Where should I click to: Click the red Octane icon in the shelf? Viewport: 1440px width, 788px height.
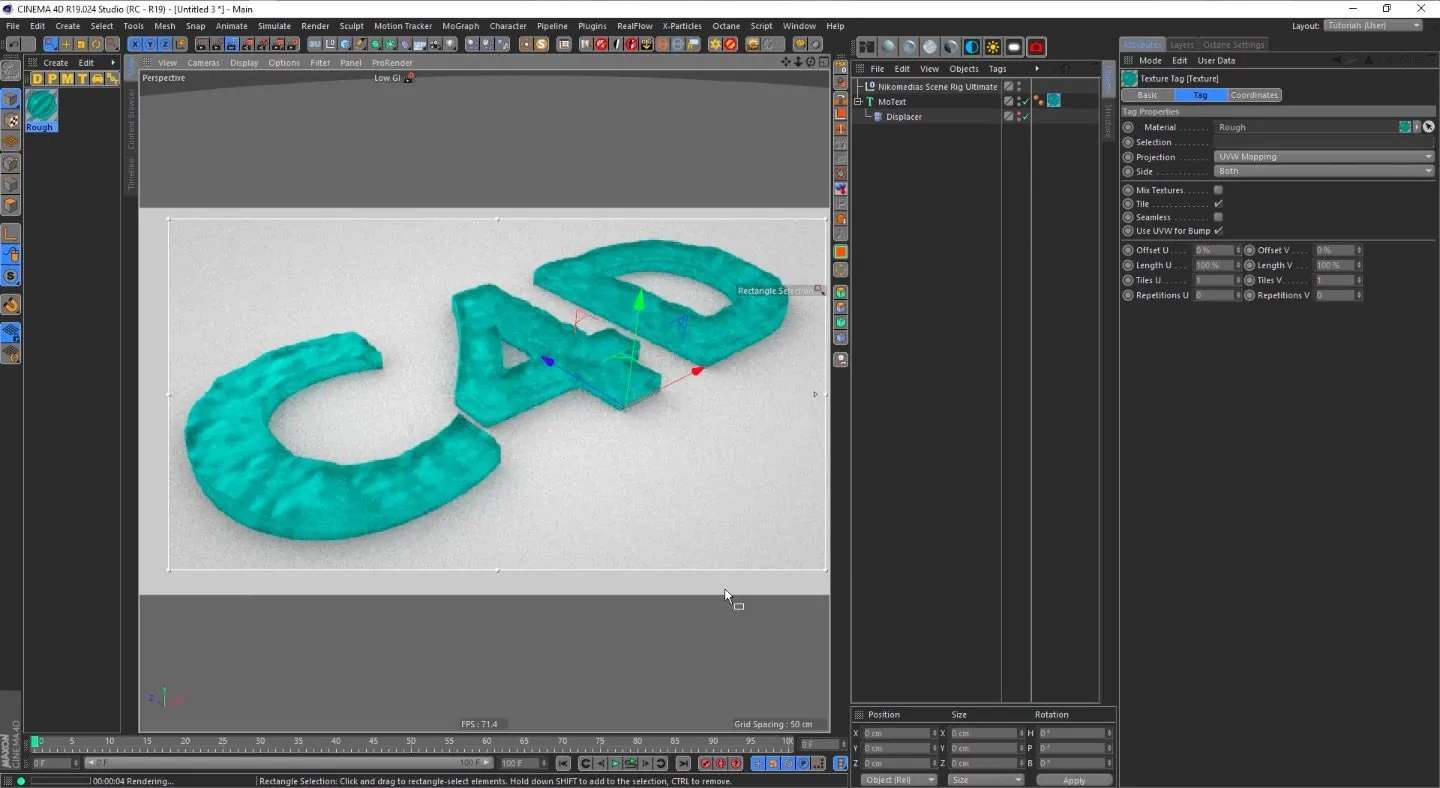coord(730,44)
